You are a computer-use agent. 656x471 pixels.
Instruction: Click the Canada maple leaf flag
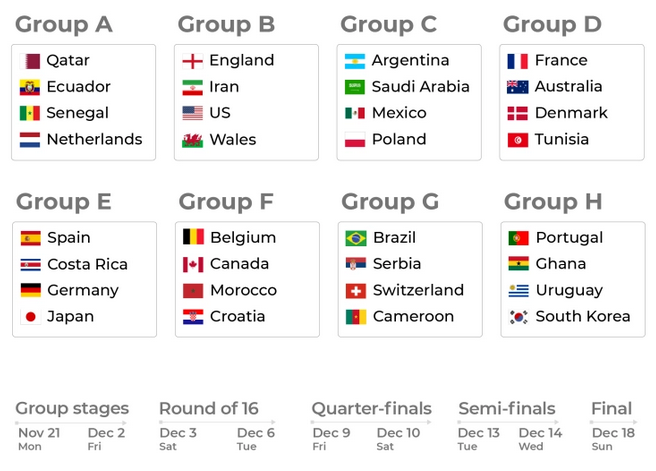[192, 265]
